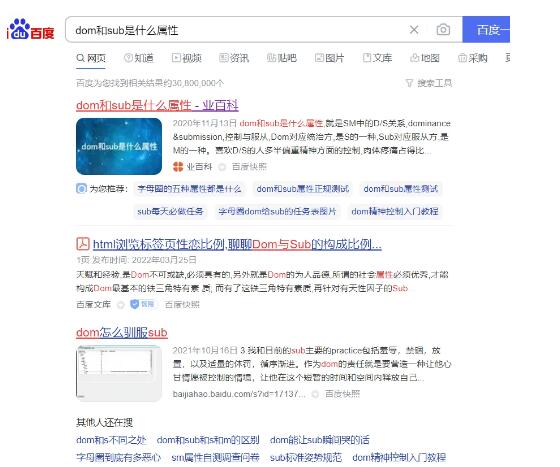Image resolution: width=560 pixels, height=467 pixels.
Task: Open the 贴吧 tab
Action: click(x=282, y=58)
